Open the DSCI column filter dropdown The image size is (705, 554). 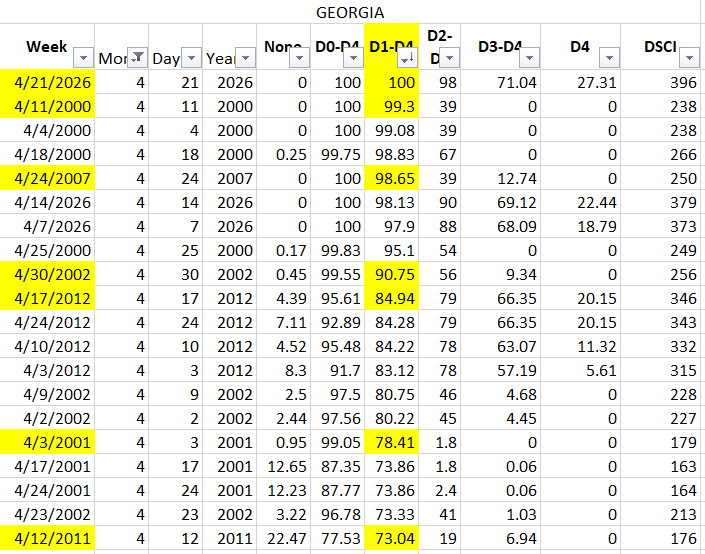click(689, 58)
